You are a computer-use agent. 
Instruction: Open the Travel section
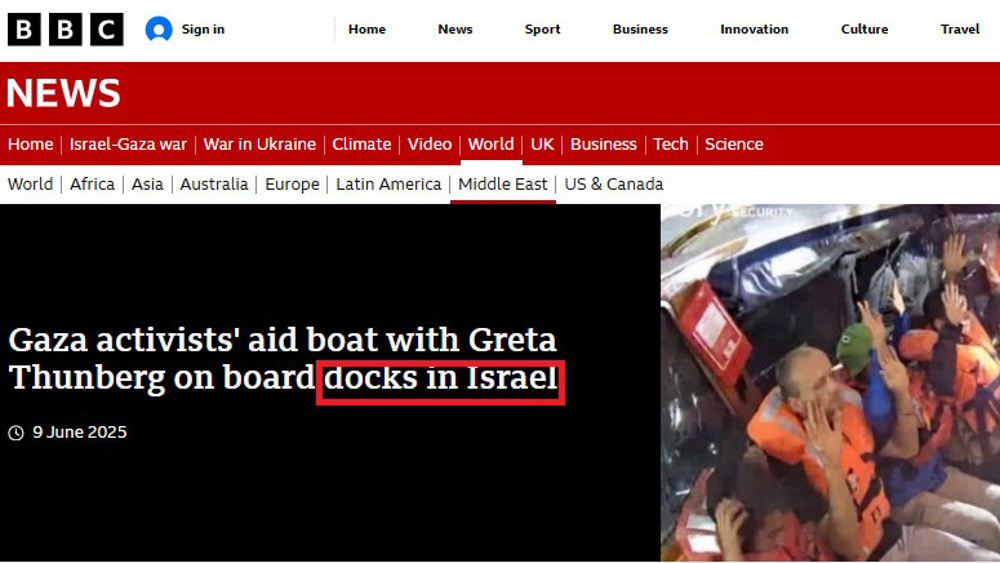[x=960, y=29]
